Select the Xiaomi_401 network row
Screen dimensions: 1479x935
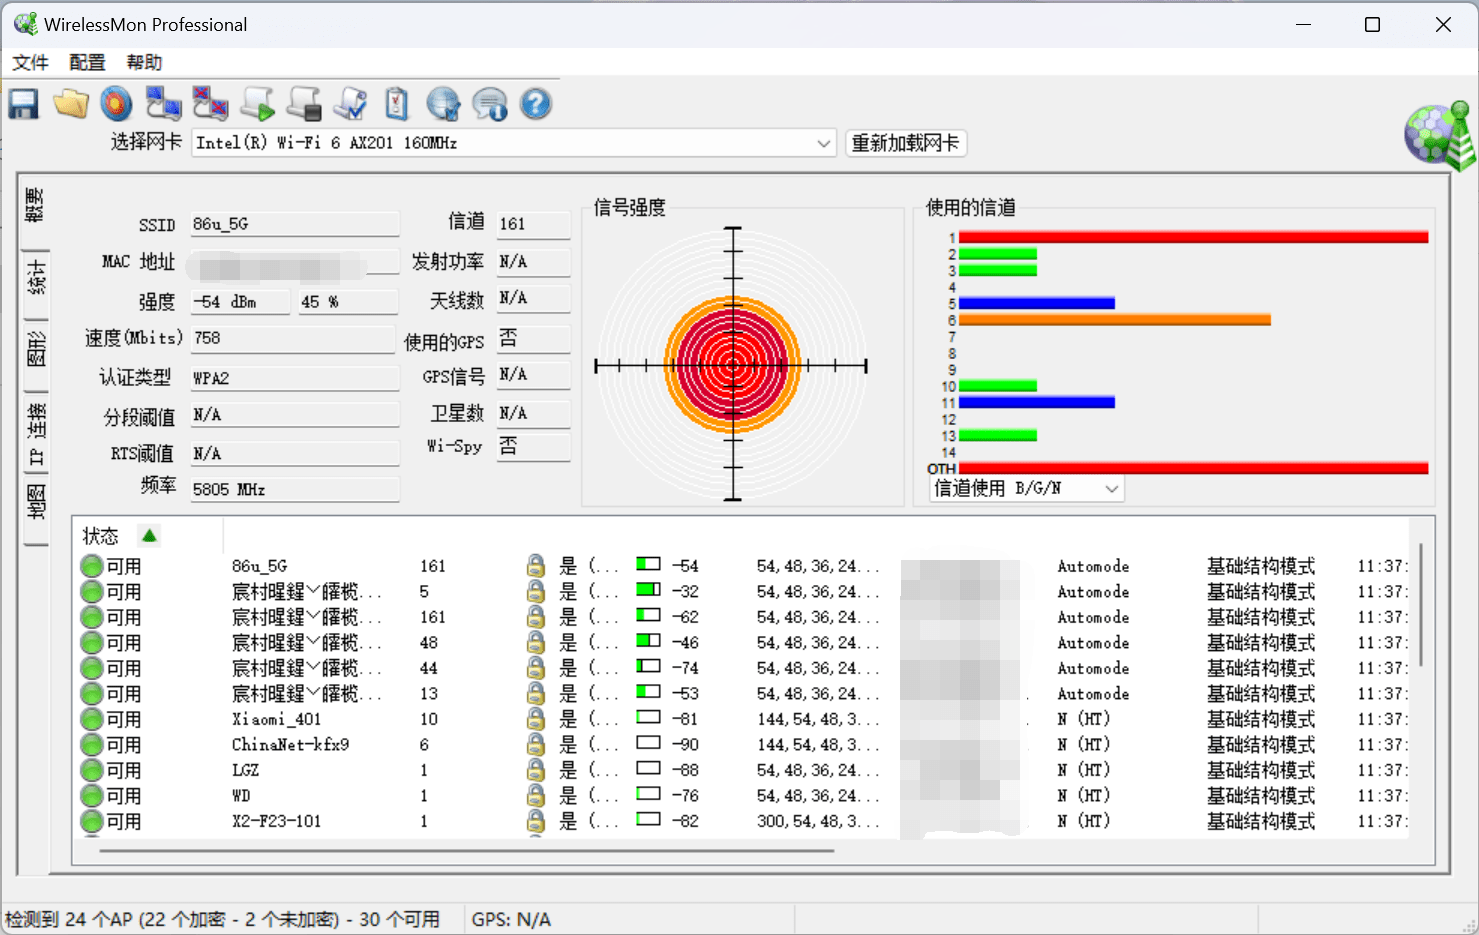pos(277,719)
